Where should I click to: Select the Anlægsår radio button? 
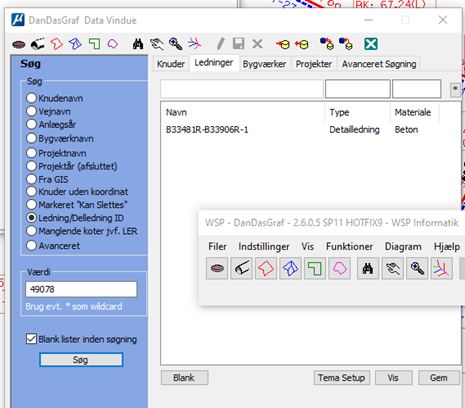[31, 124]
